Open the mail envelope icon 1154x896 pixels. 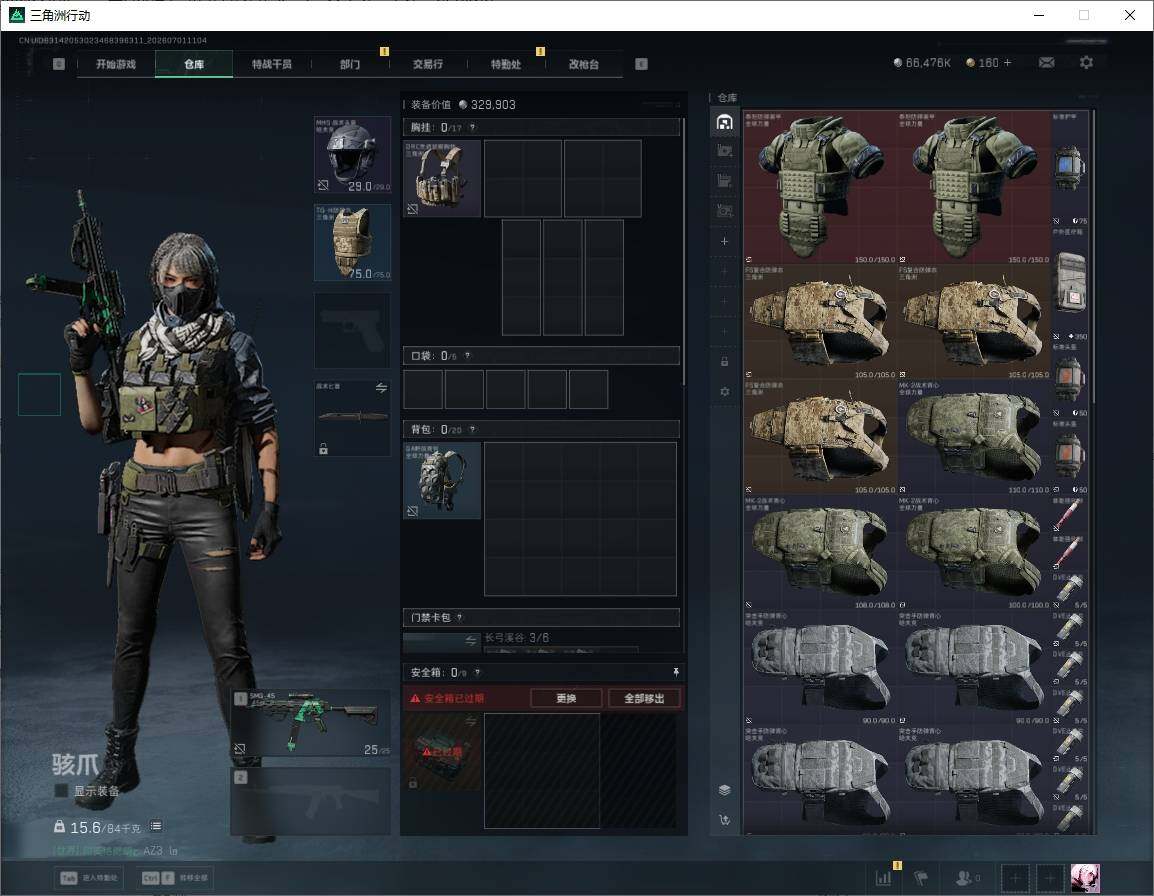1047,63
